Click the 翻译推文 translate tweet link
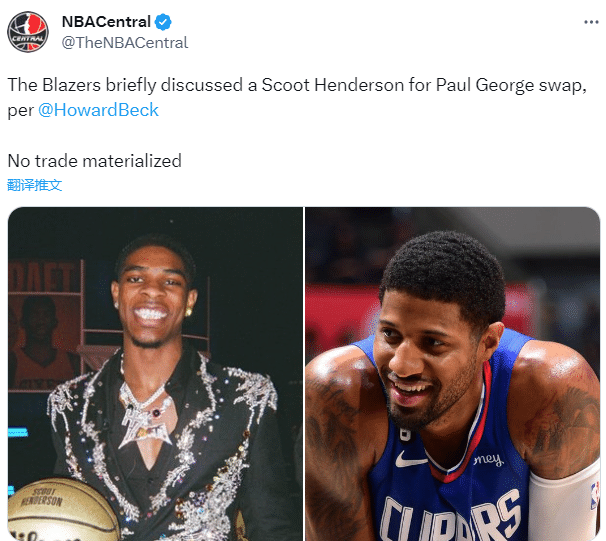This screenshot has width=606, height=541. click(x=35, y=185)
